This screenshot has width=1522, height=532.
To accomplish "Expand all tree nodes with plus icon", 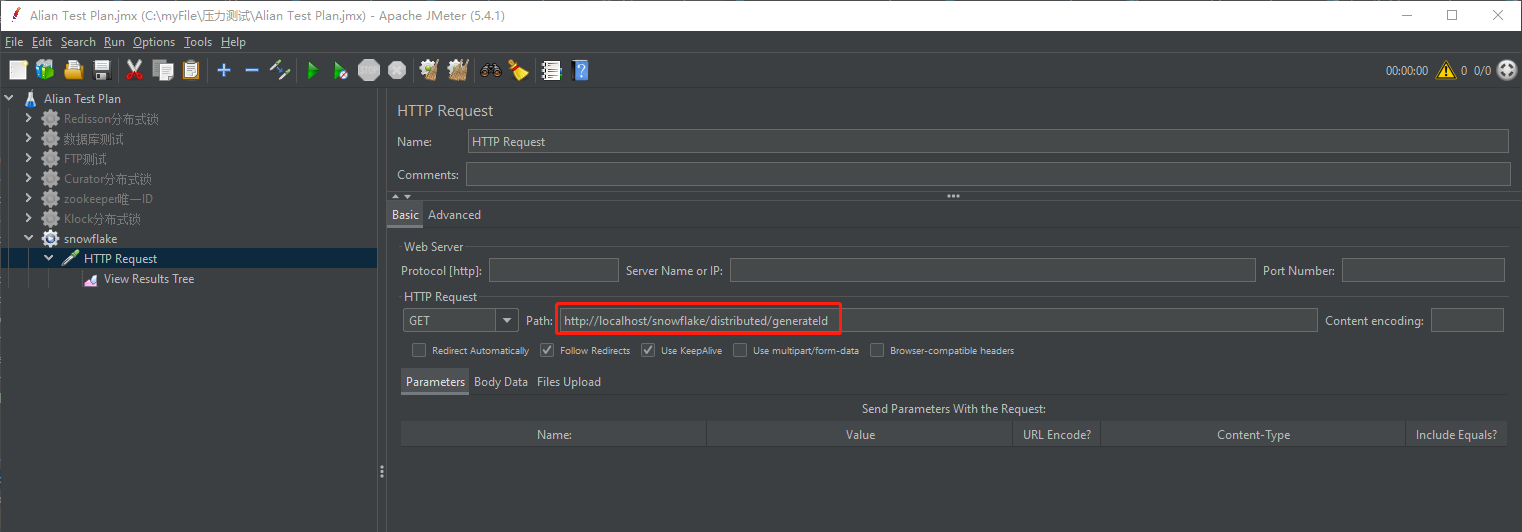I will (x=224, y=70).
